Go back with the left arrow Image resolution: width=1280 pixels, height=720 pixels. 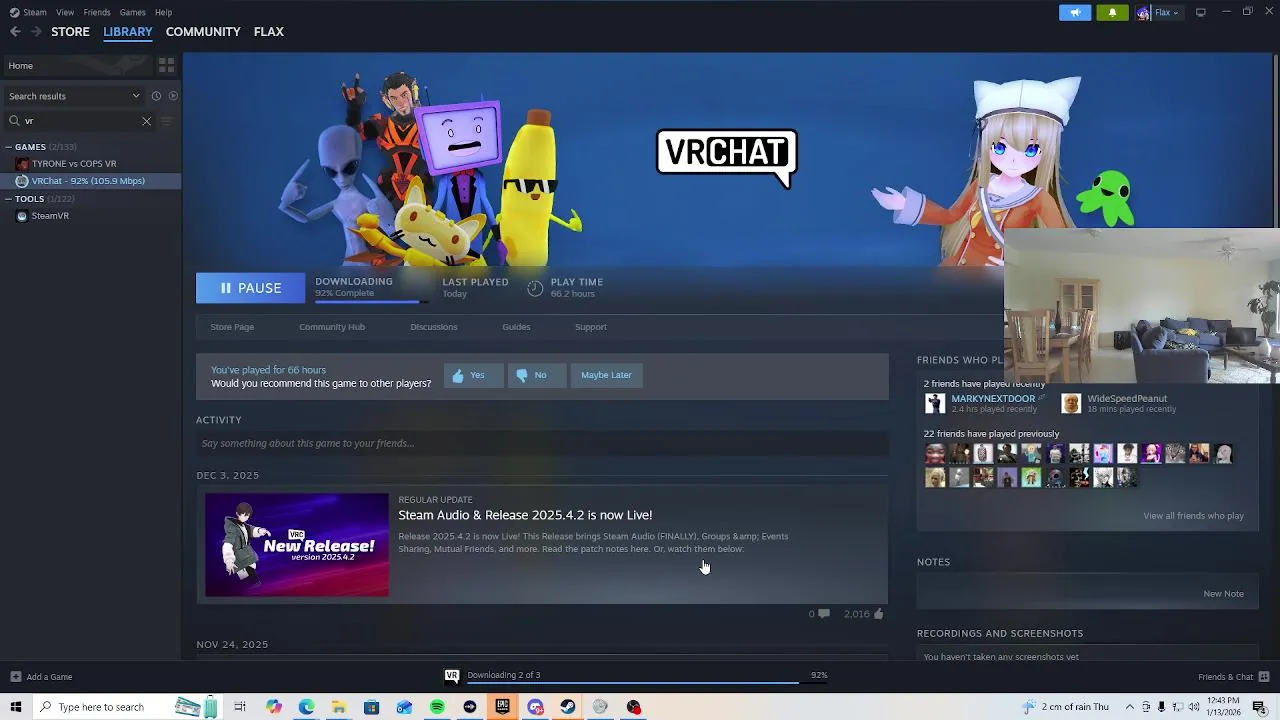click(15, 32)
